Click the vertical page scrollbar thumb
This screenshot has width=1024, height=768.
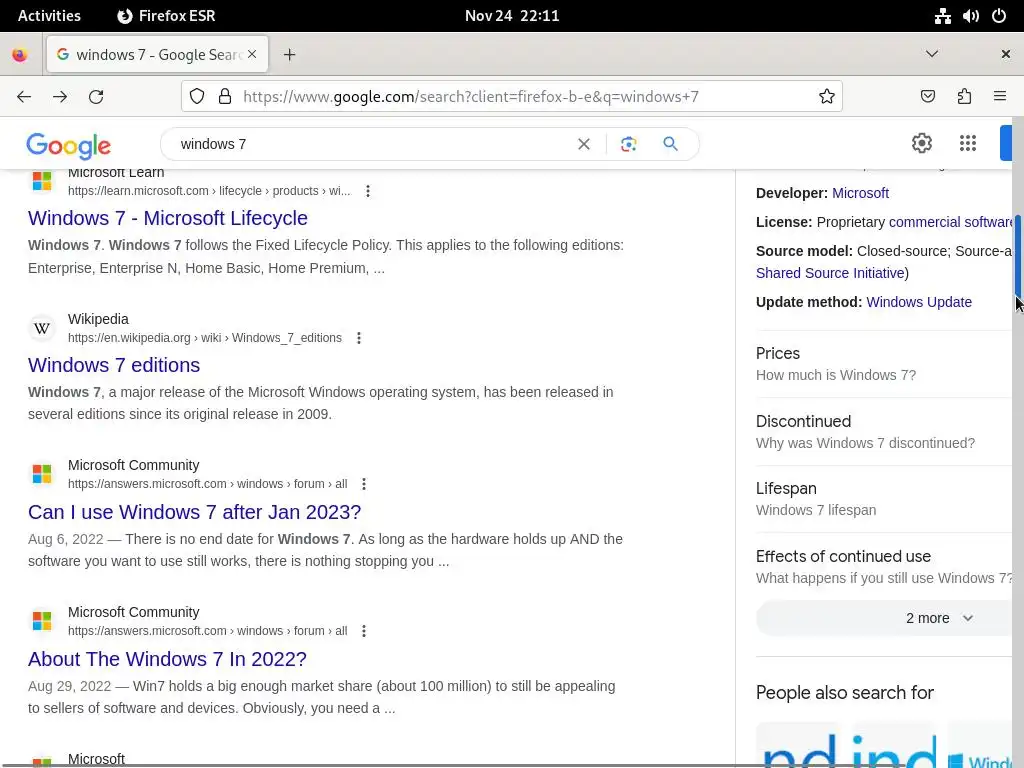(x=1017, y=255)
